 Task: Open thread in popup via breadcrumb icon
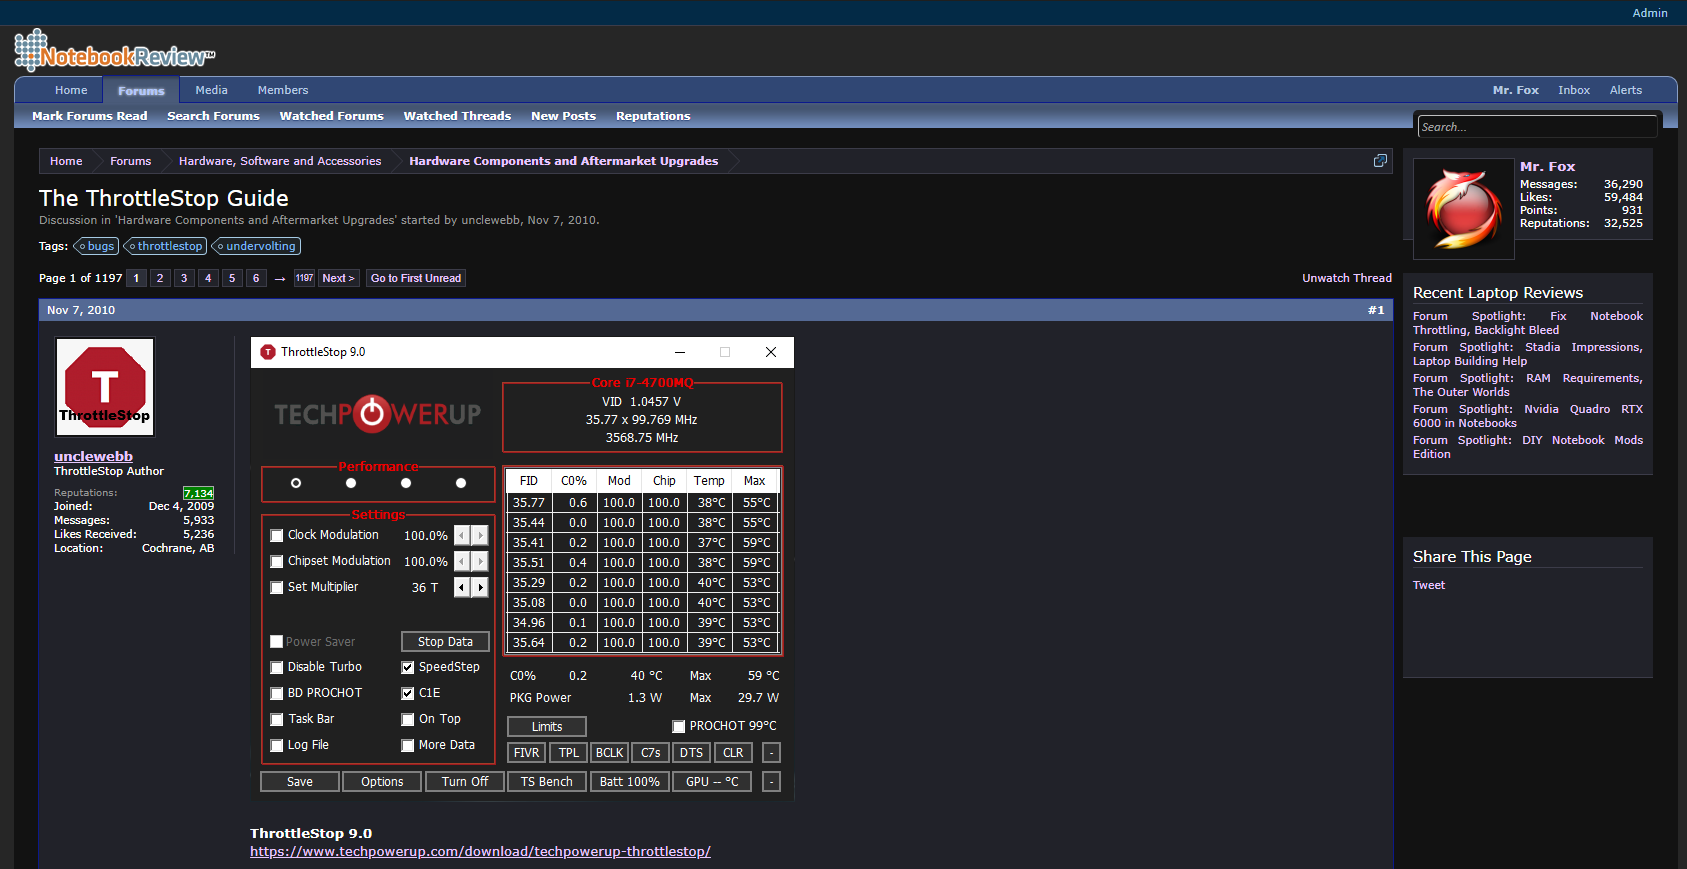click(x=1380, y=161)
